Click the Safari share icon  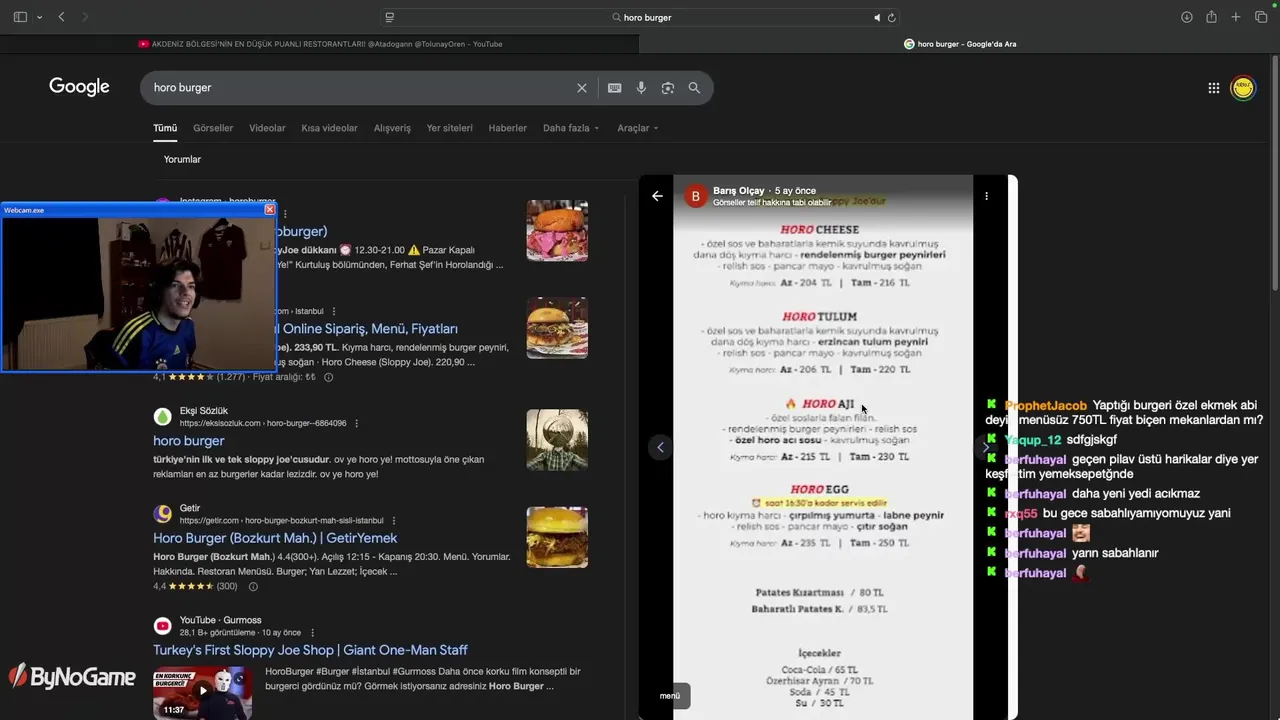[x=1211, y=17]
